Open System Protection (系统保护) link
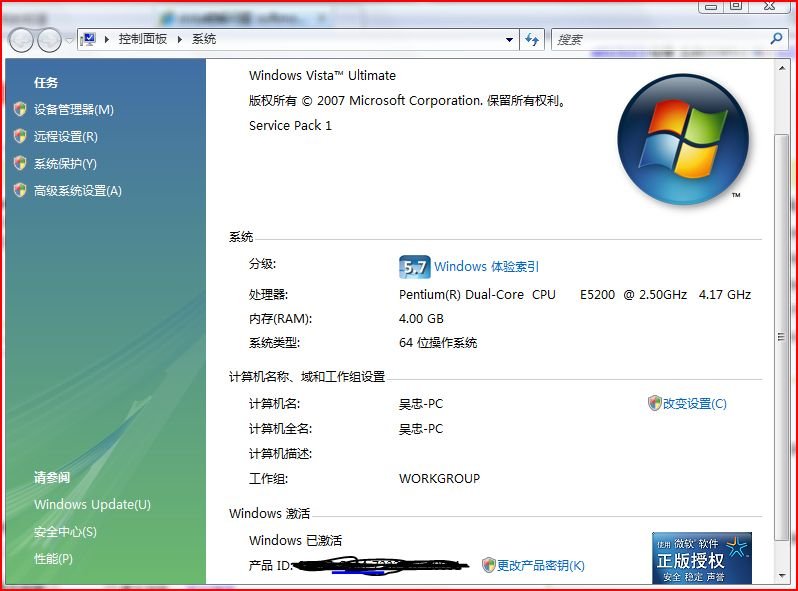Screen dimensions: 798x591 click(x=65, y=163)
